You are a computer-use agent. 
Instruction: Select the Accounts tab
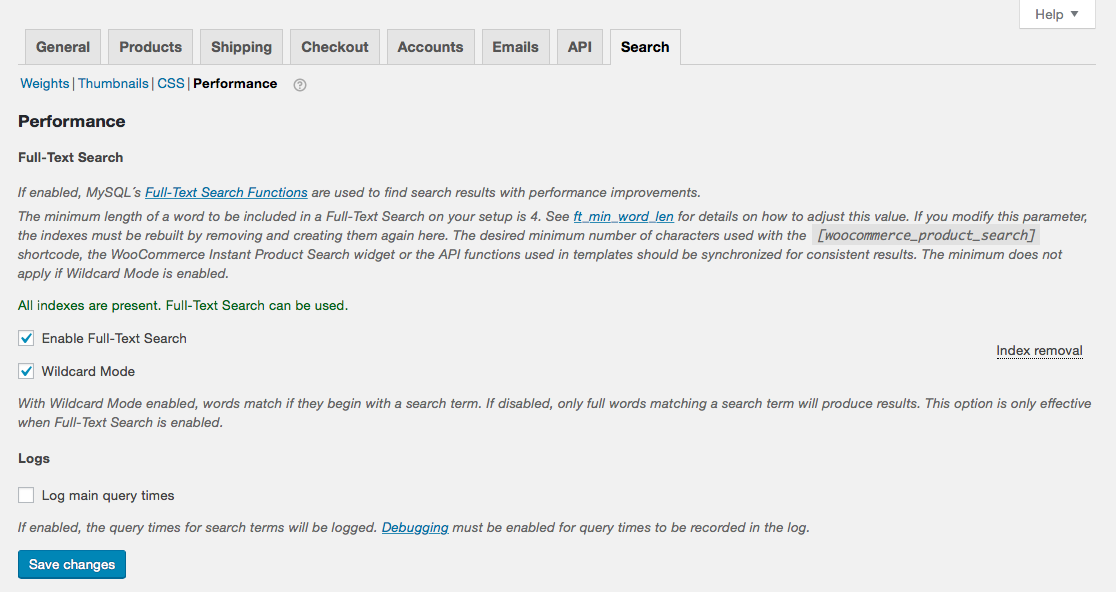coord(430,47)
